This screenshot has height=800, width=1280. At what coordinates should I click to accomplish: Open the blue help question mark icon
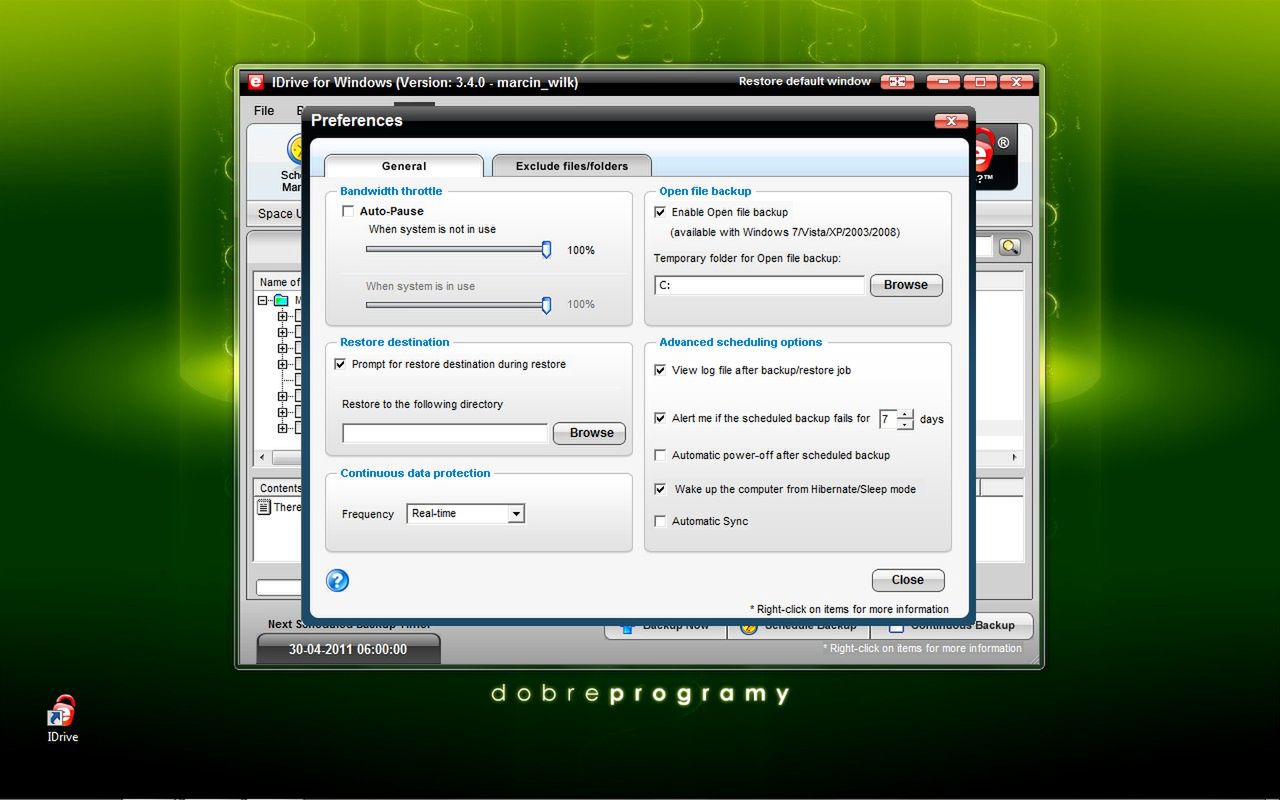pyautogui.click(x=337, y=580)
